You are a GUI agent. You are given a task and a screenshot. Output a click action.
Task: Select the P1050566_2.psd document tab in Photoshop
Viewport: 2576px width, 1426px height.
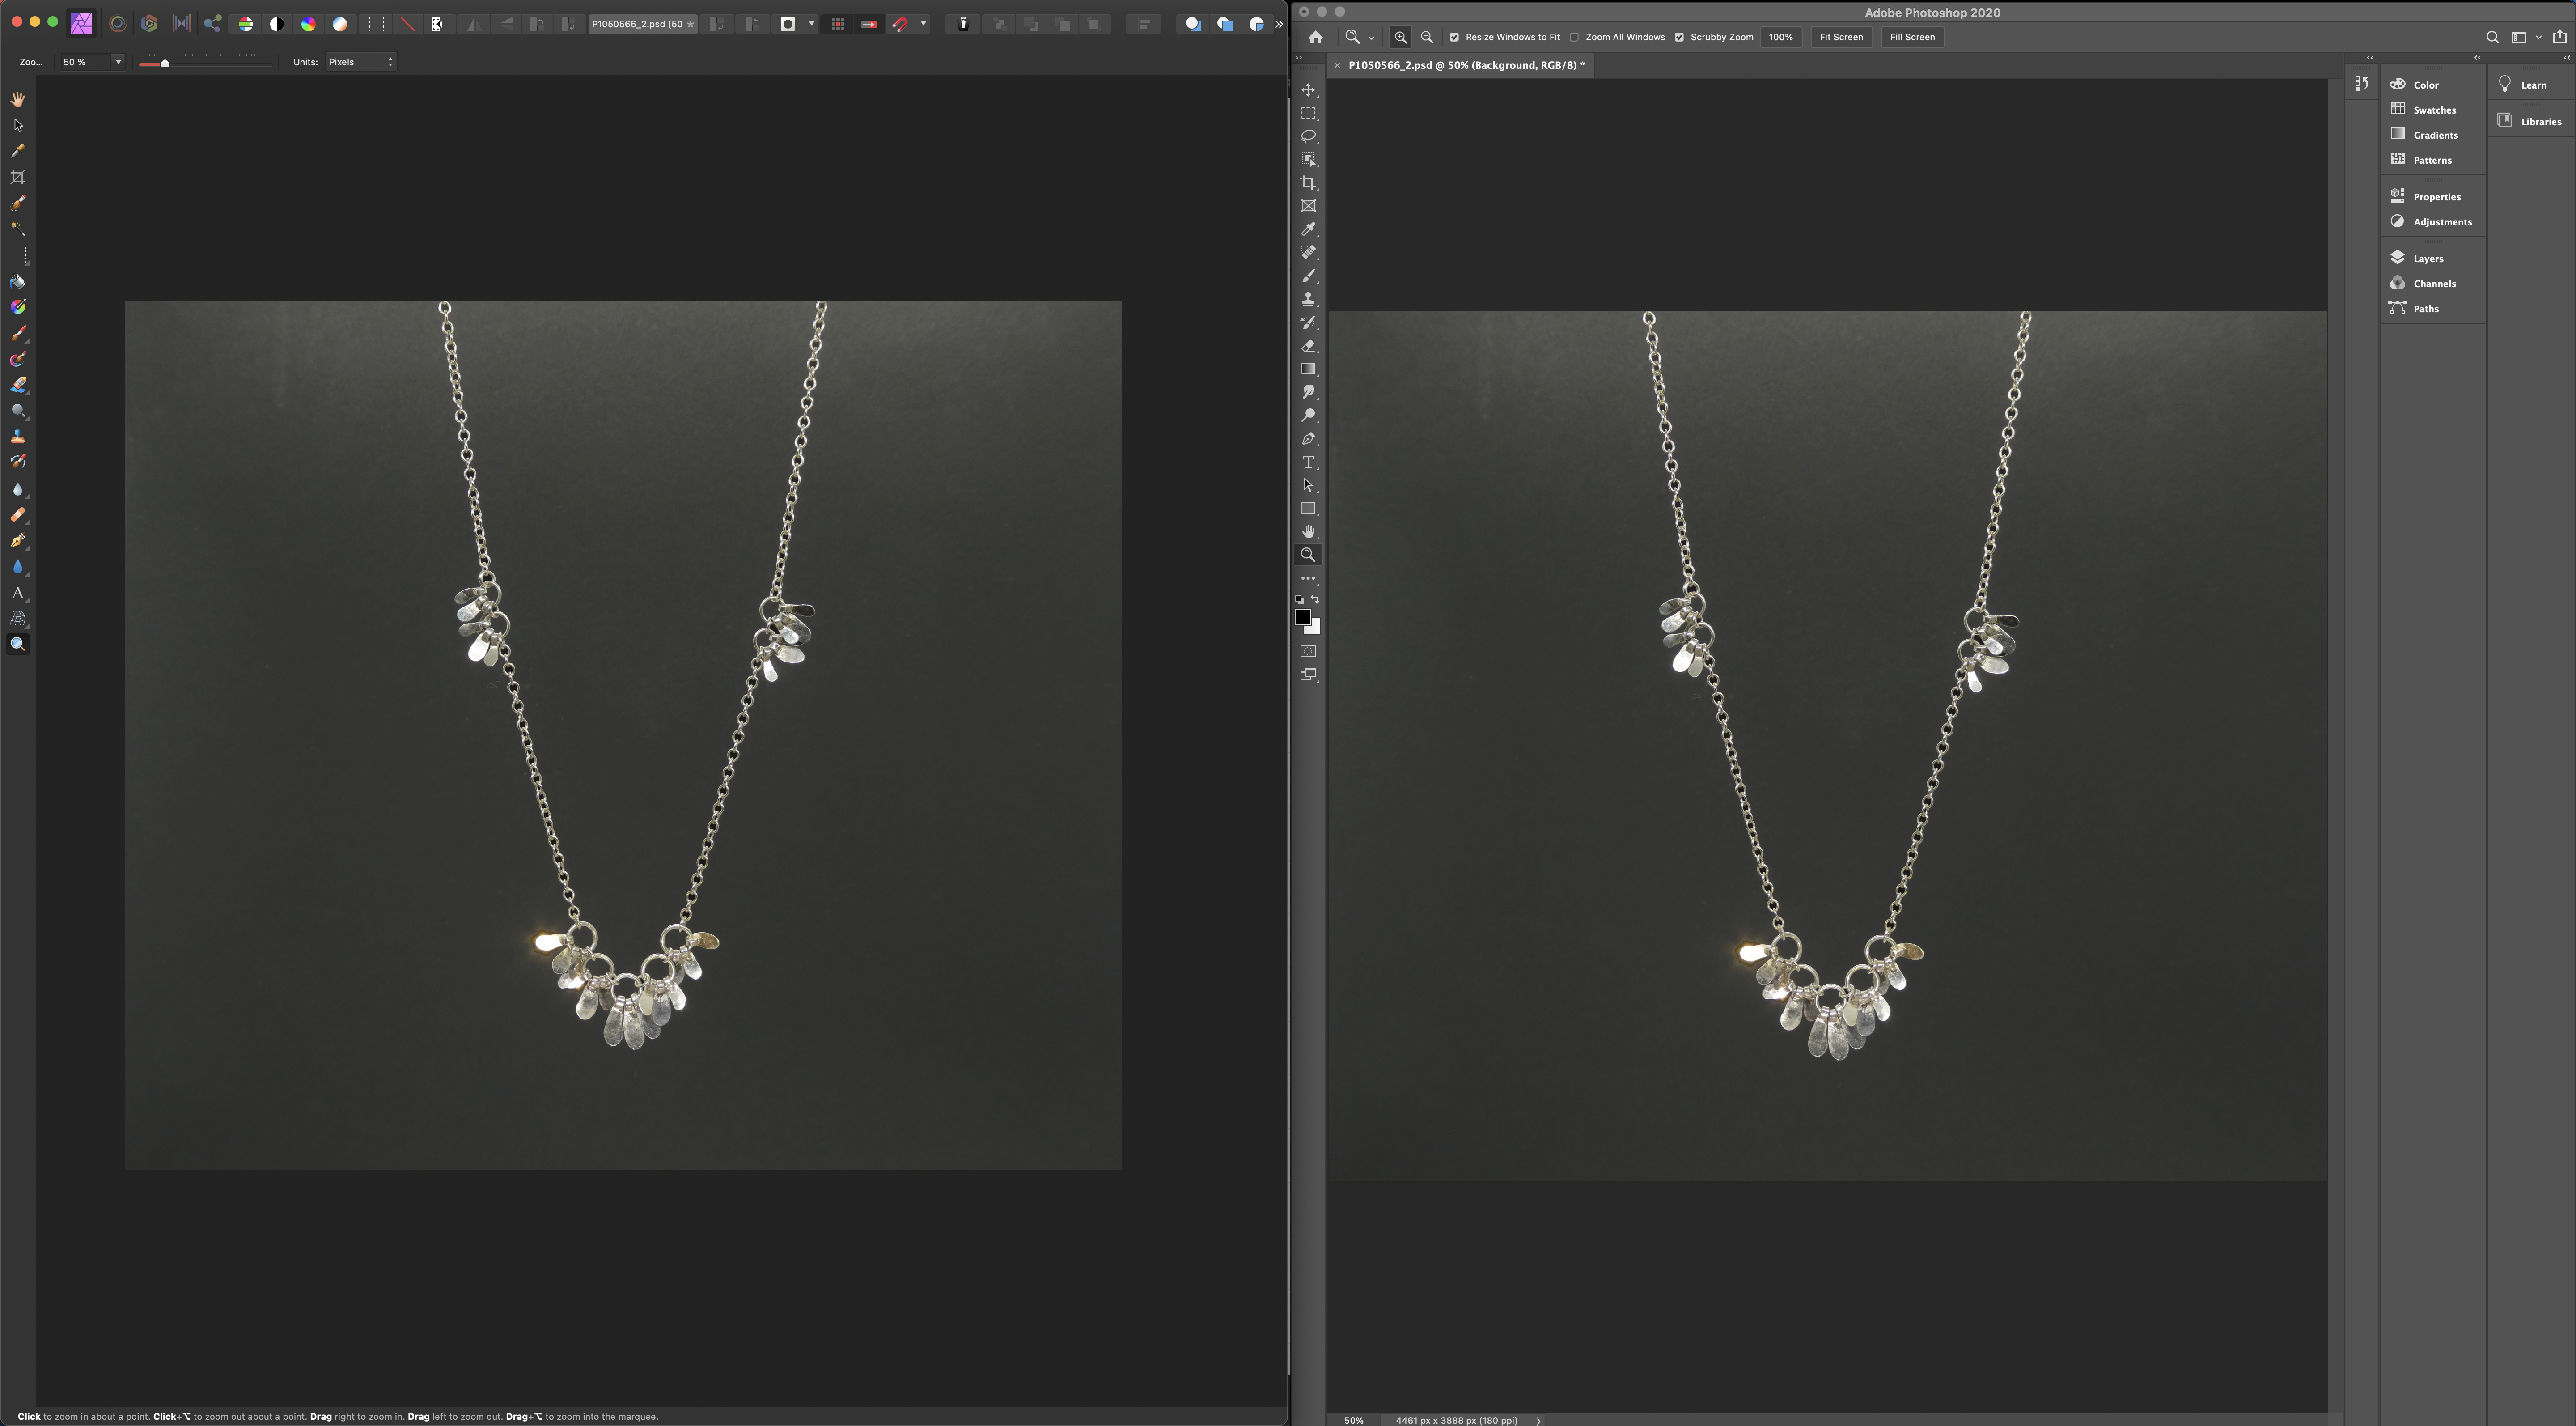[1466, 65]
